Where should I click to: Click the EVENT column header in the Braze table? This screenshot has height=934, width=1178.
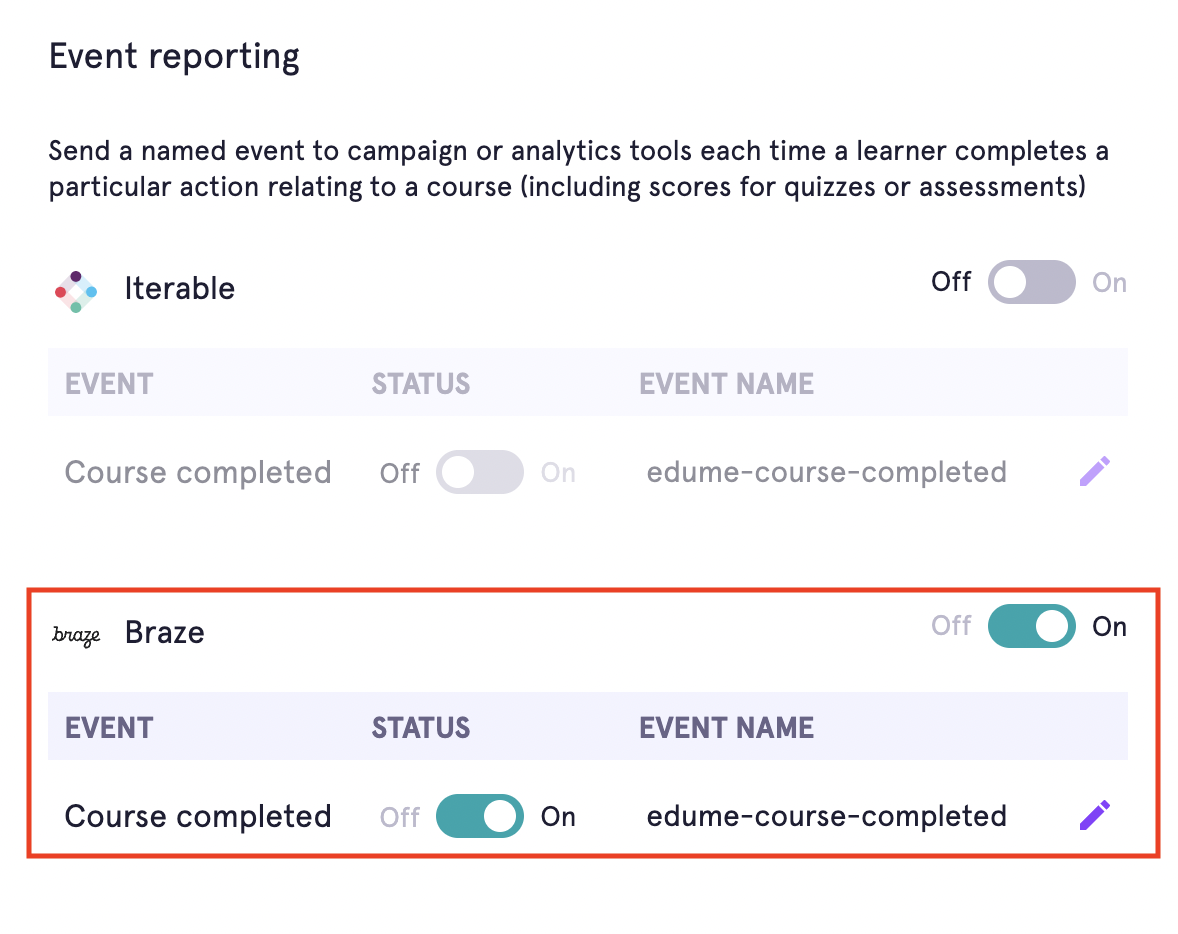pyautogui.click(x=108, y=727)
